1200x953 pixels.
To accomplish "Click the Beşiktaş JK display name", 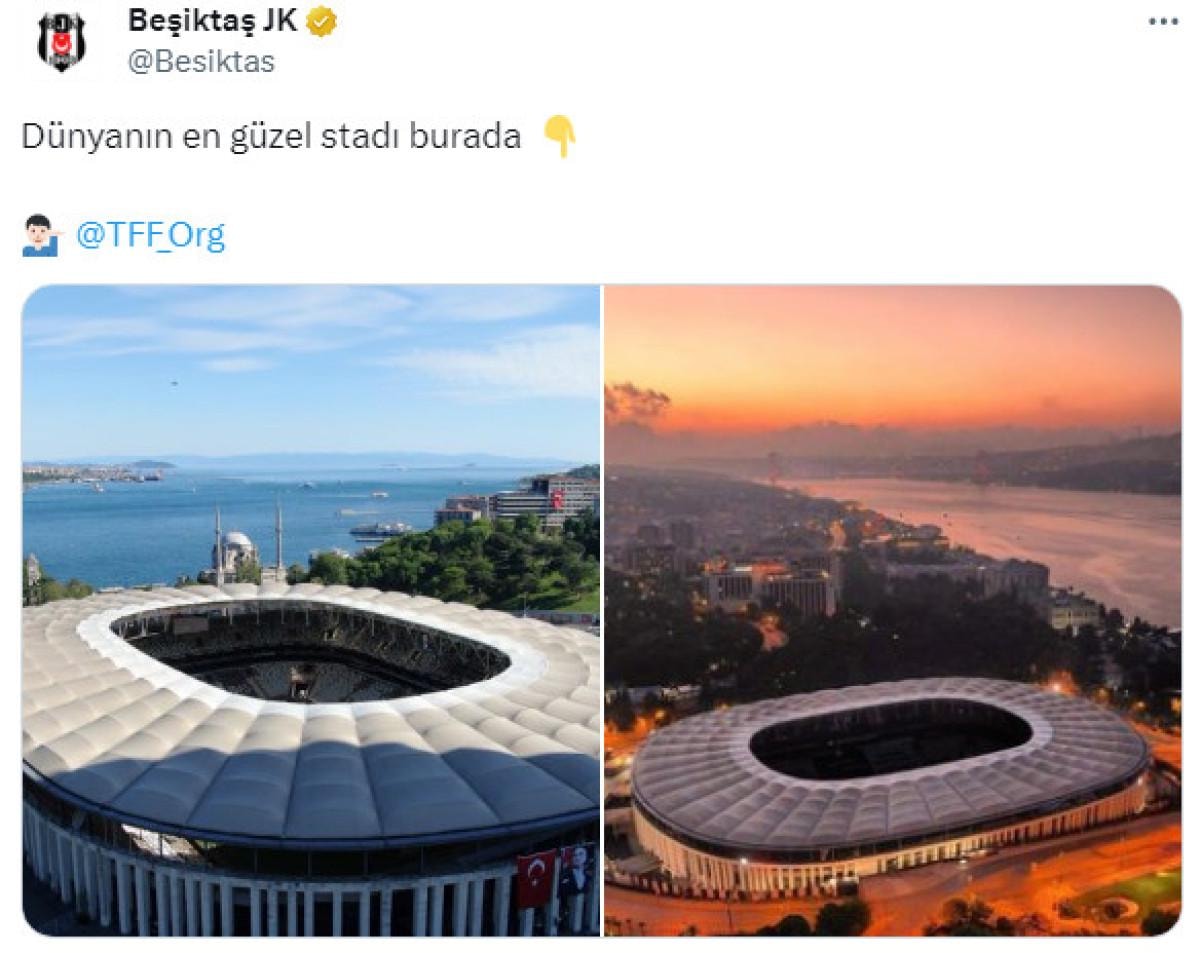I will point(212,21).
